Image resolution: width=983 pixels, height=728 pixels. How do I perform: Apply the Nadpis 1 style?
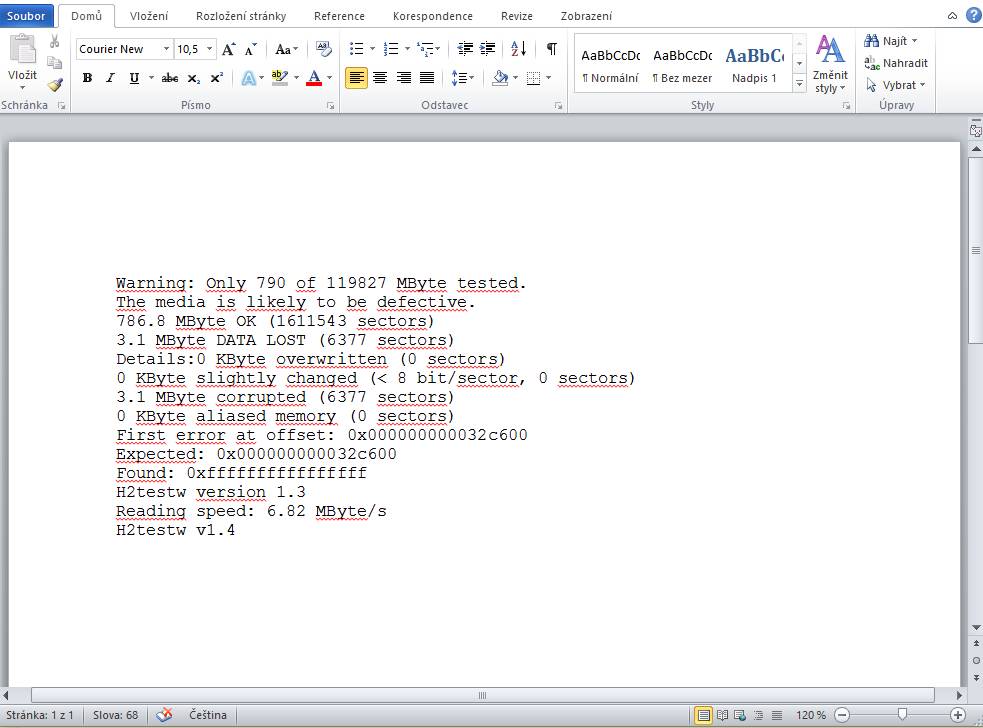754,65
